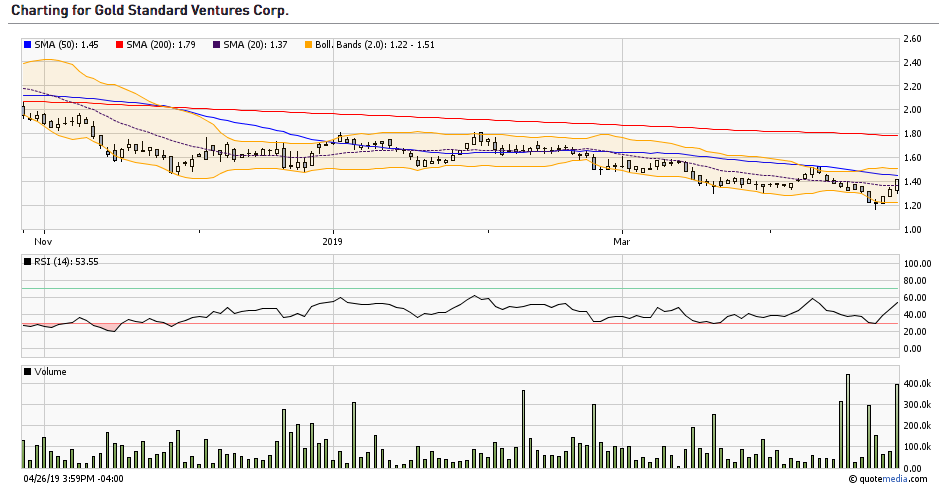Select the SMA (50): 1.45 legend label
Screen dimensions: 939x499
[x=66, y=45]
